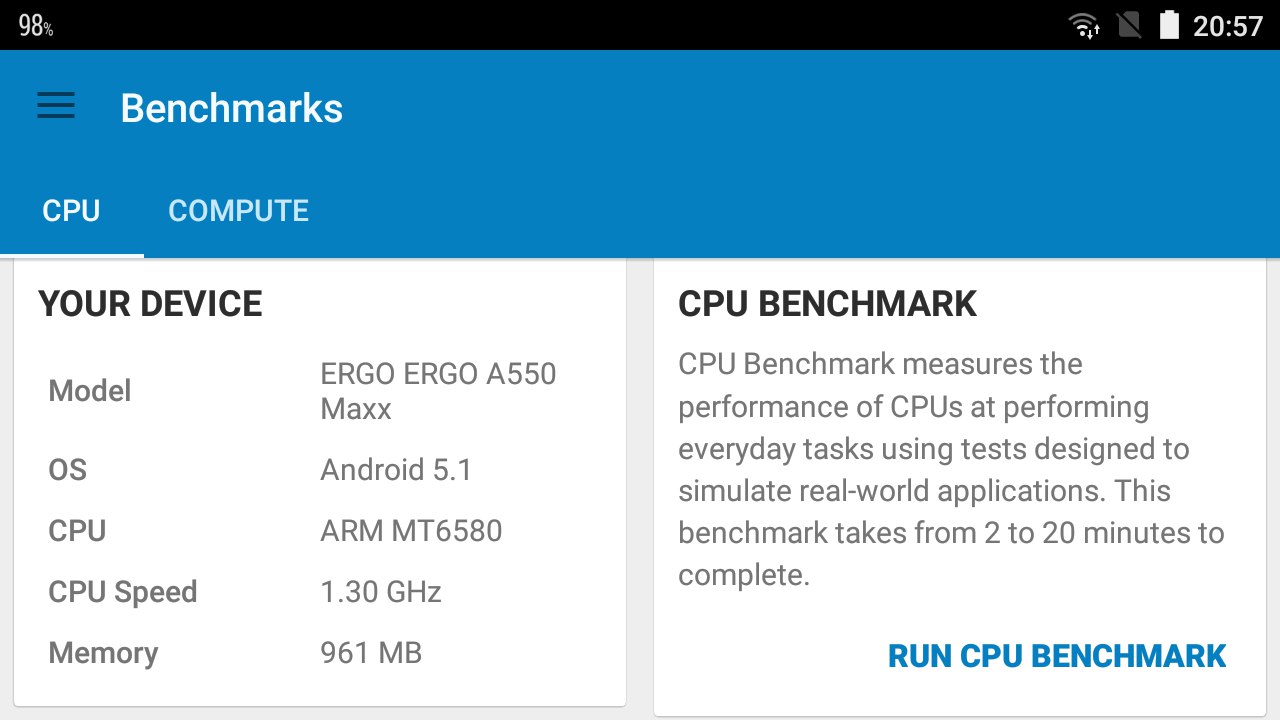The image size is (1280, 720).
Task: Tap the Benchmarks title
Action: click(x=232, y=108)
